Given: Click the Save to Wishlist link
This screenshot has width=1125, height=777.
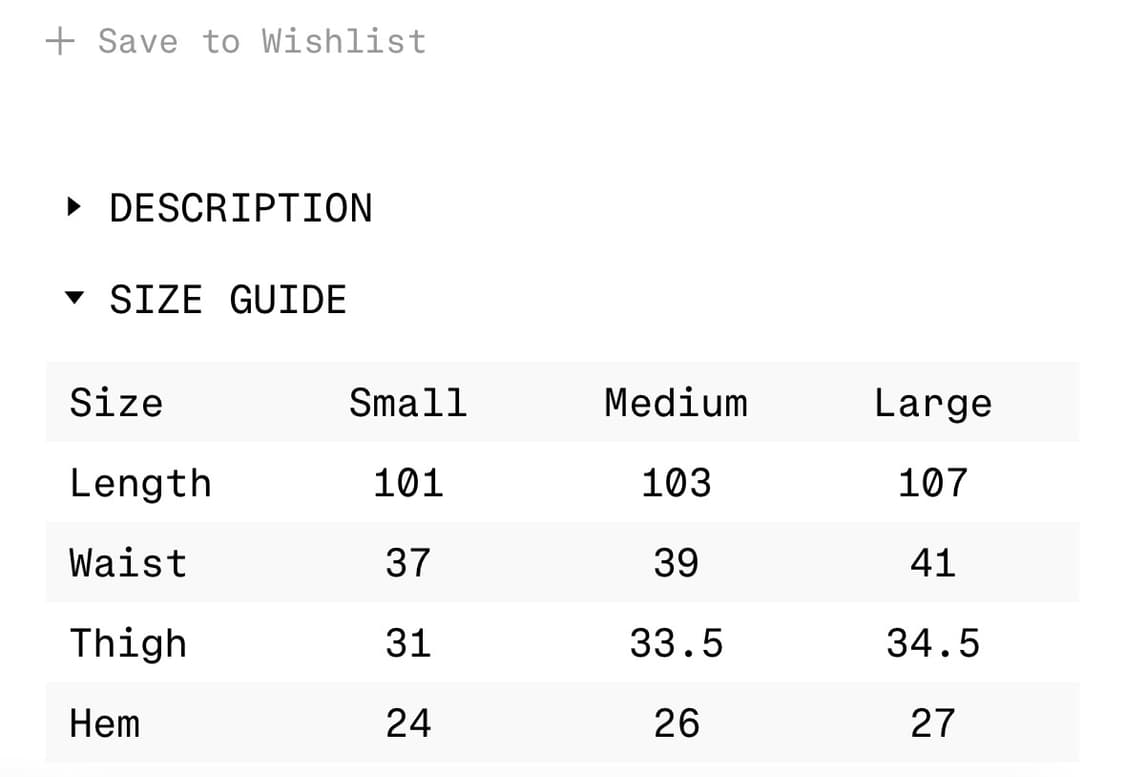Looking at the screenshot, I should [x=262, y=41].
